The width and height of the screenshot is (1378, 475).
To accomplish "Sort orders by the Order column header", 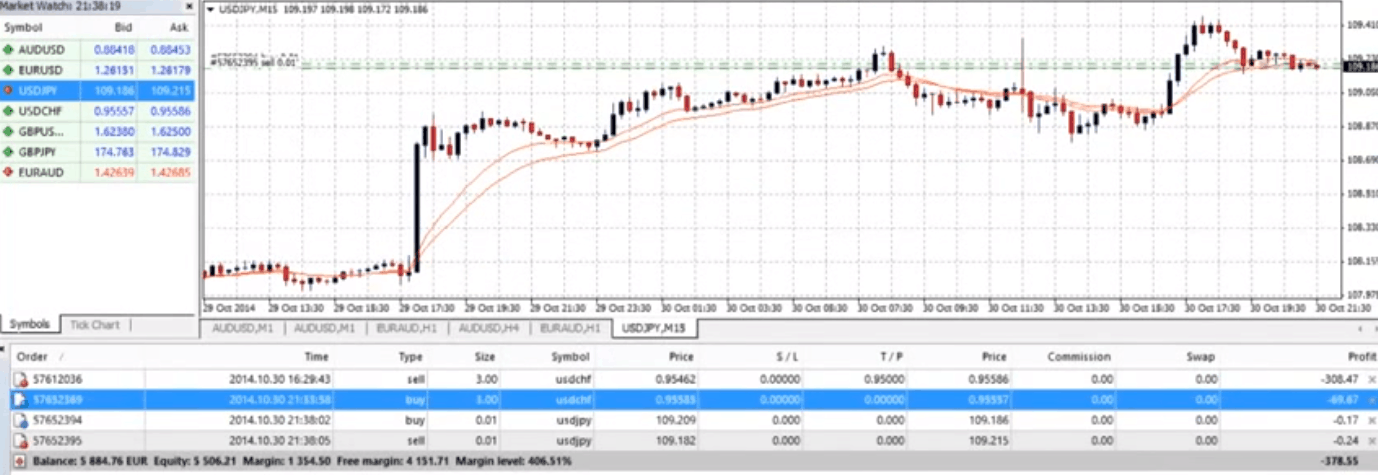I will coord(33,356).
